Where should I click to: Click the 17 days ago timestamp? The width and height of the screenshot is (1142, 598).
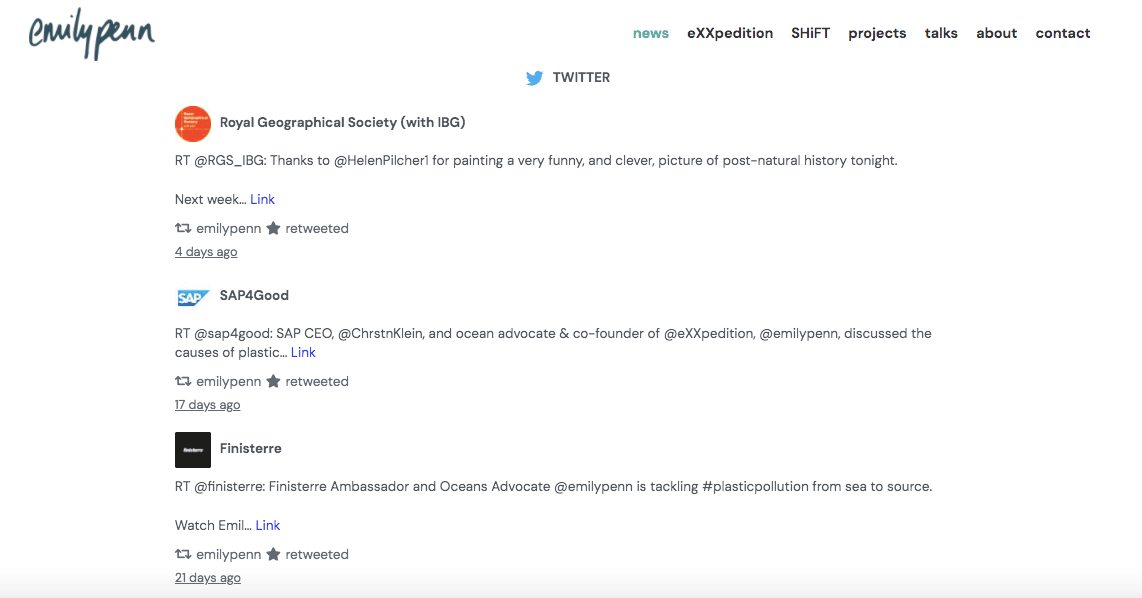pos(207,404)
